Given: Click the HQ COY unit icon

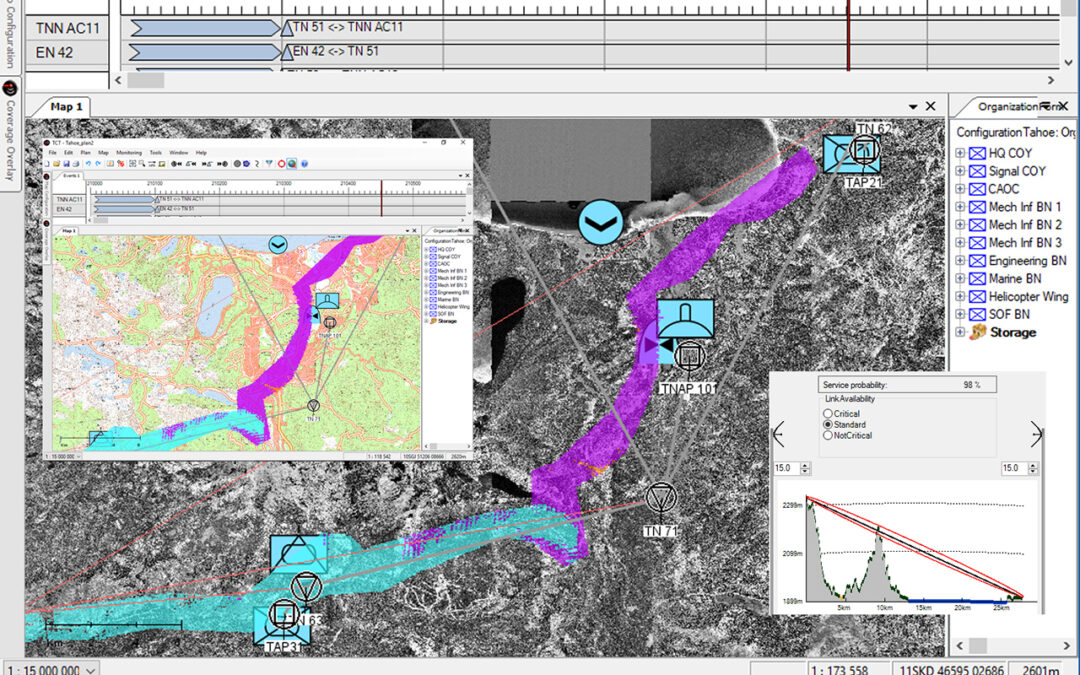Looking at the screenshot, I should (x=977, y=154).
